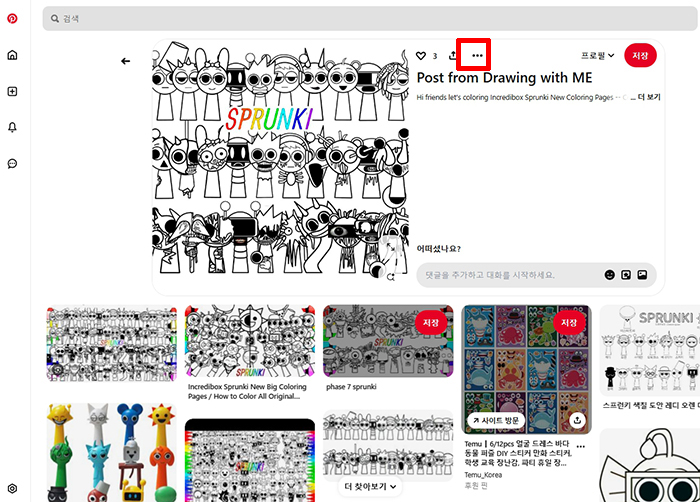Open the messages chat bubble icon
The image size is (700, 502).
(12, 163)
